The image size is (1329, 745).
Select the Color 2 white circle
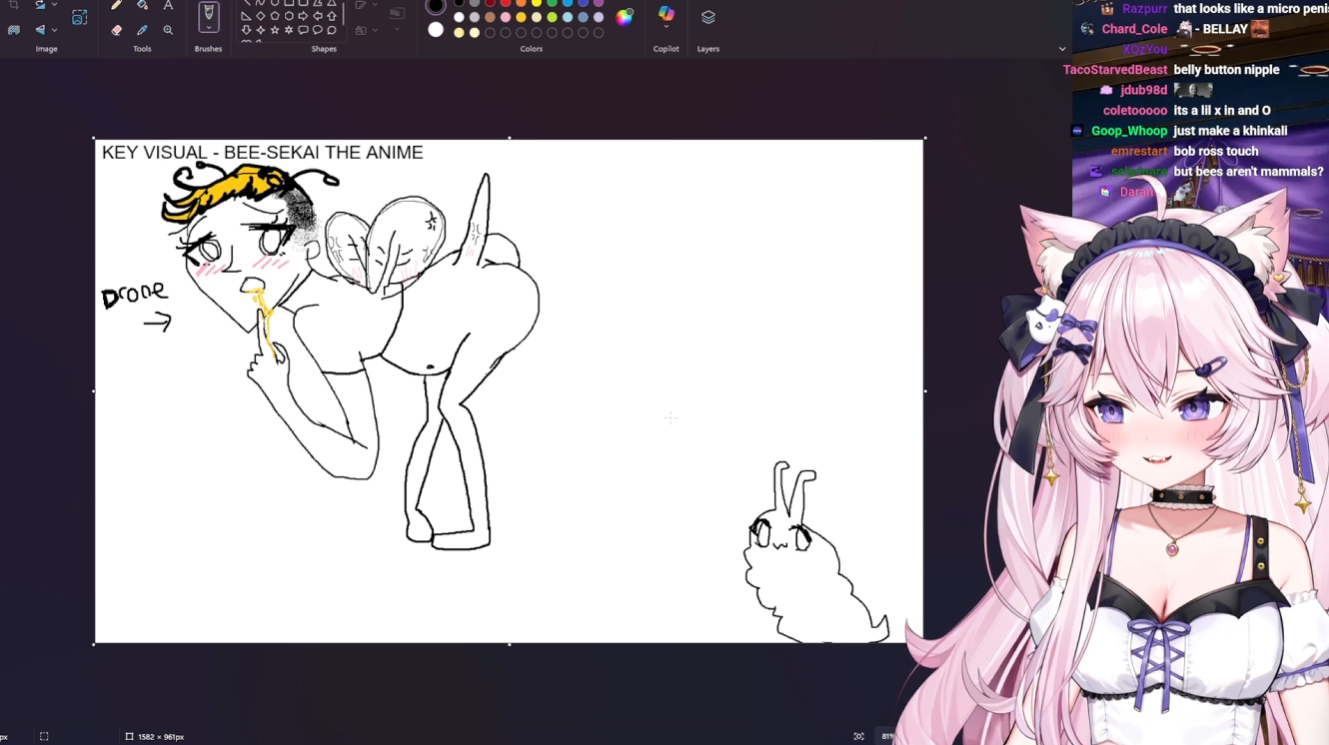[x=436, y=30]
